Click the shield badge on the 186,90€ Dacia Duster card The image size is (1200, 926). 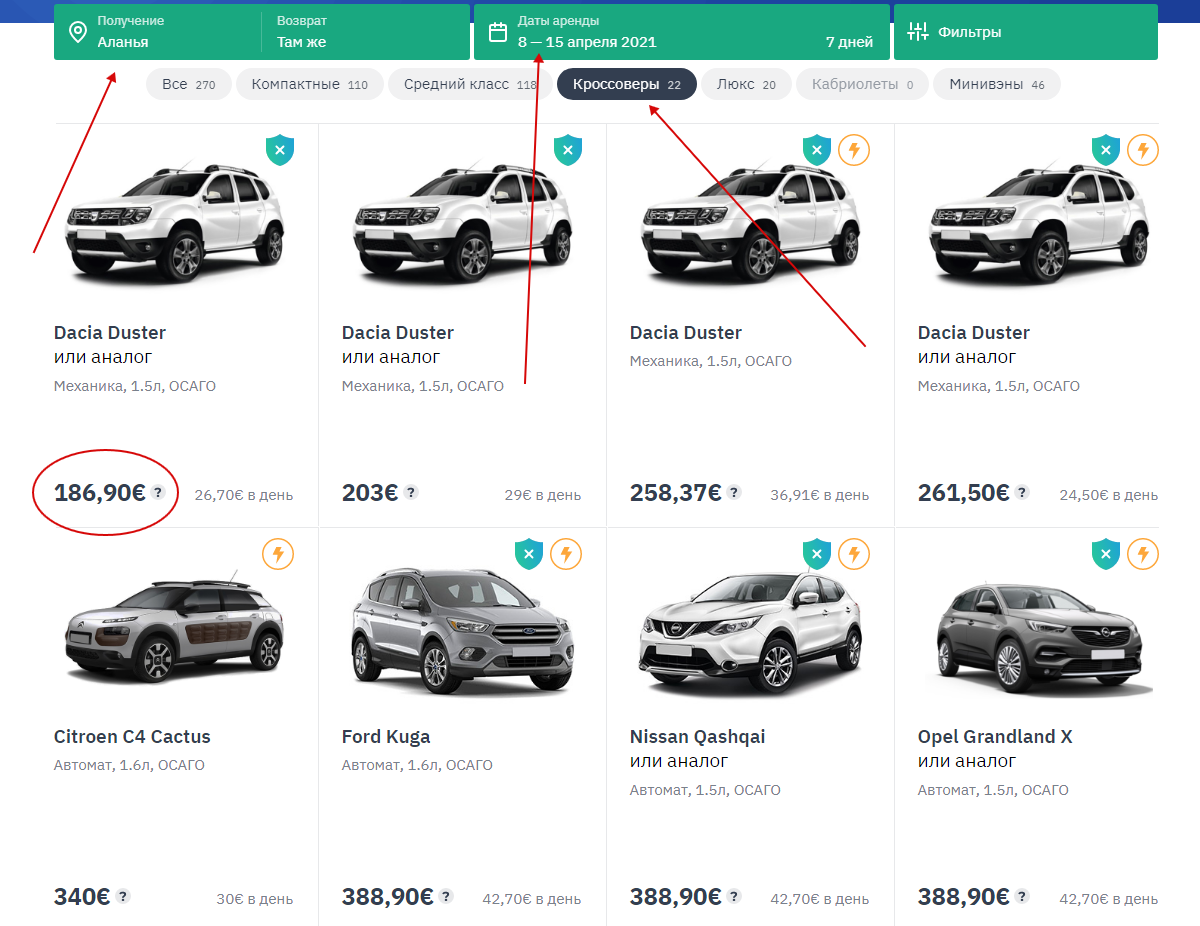tap(280, 150)
